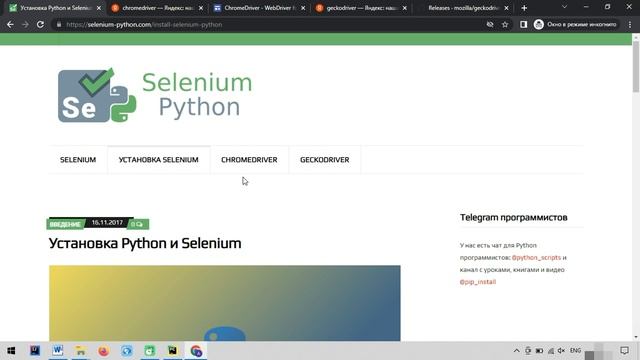
Task: Click the incognito profile button
Action: [576, 24]
